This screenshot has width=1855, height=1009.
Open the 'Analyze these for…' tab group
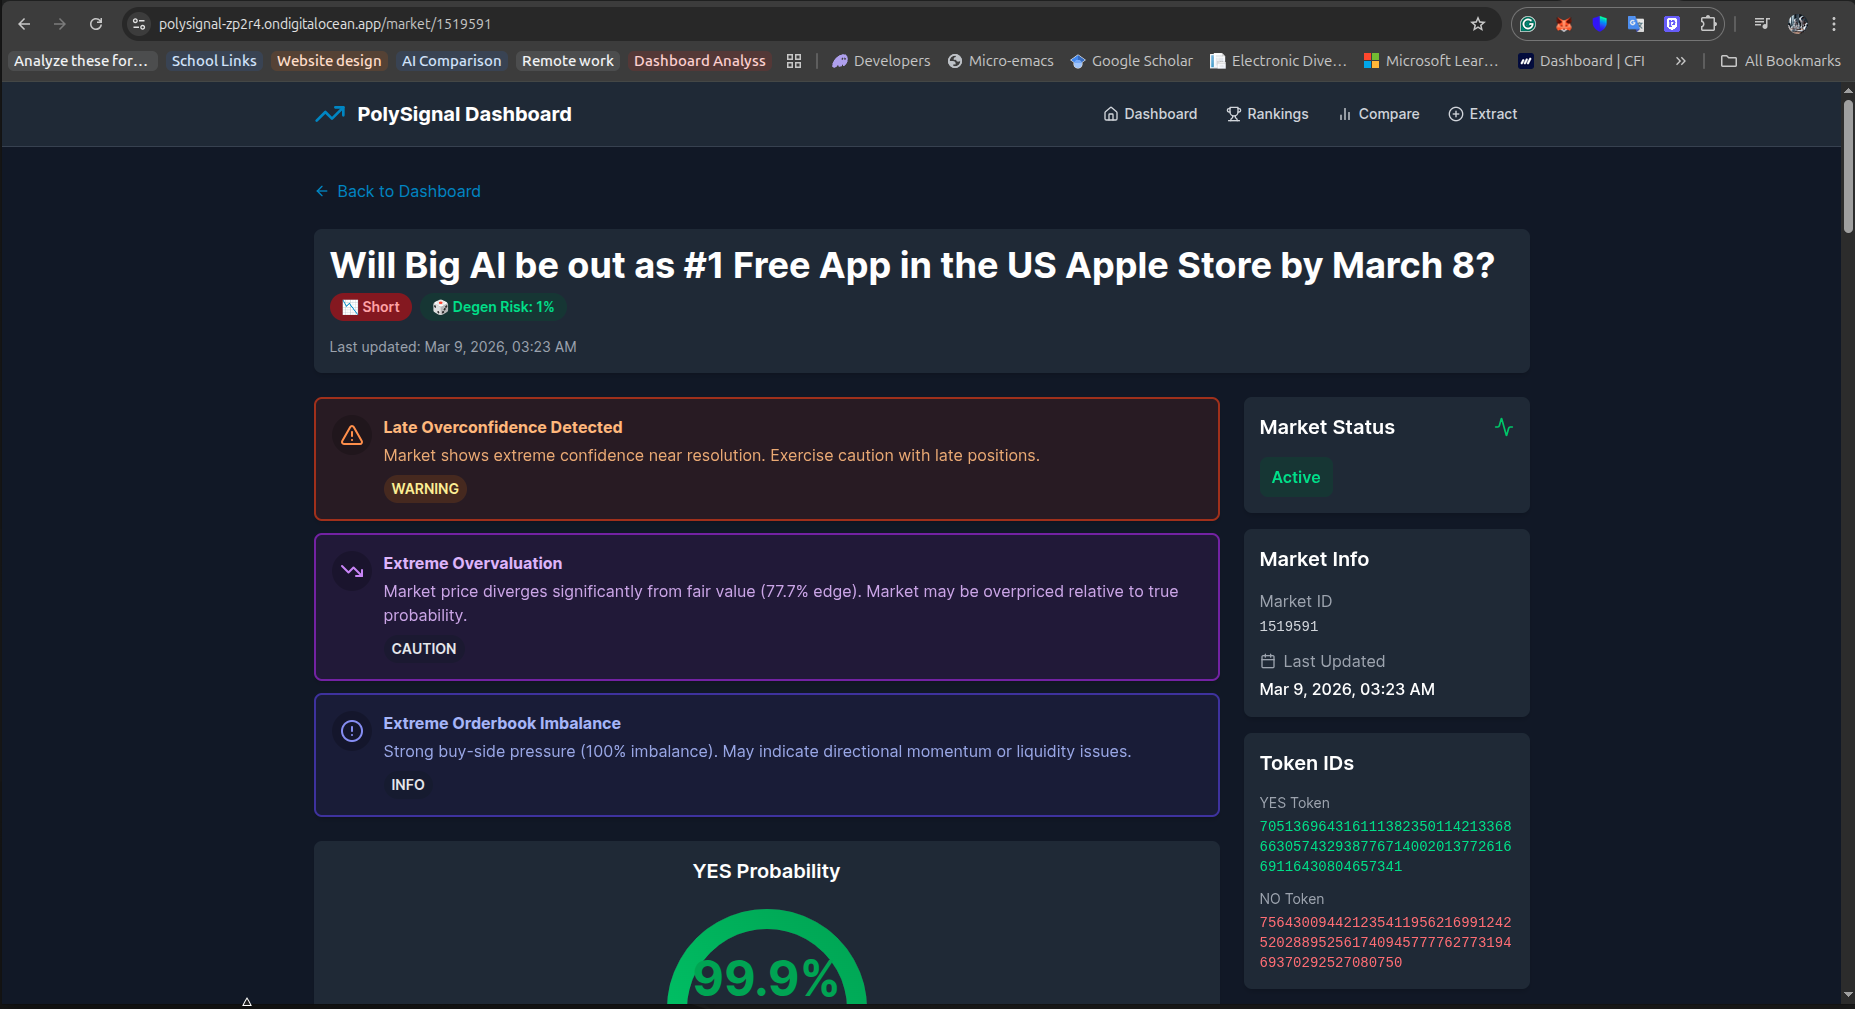[81, 61]
